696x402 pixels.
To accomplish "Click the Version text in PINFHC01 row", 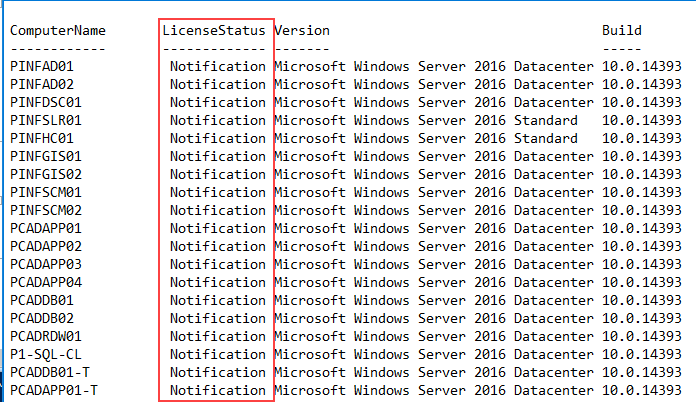I will (x=426, y=138).
